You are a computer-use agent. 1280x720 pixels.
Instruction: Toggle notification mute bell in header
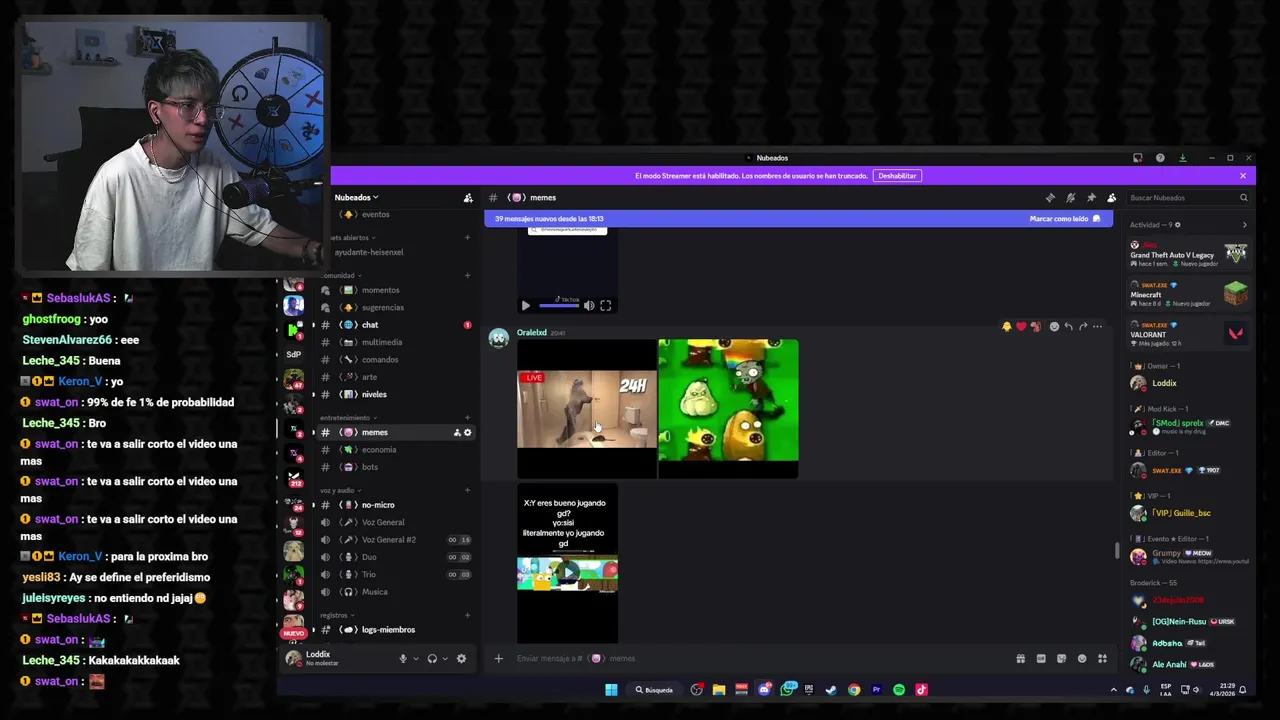(x=1070, y=198)
